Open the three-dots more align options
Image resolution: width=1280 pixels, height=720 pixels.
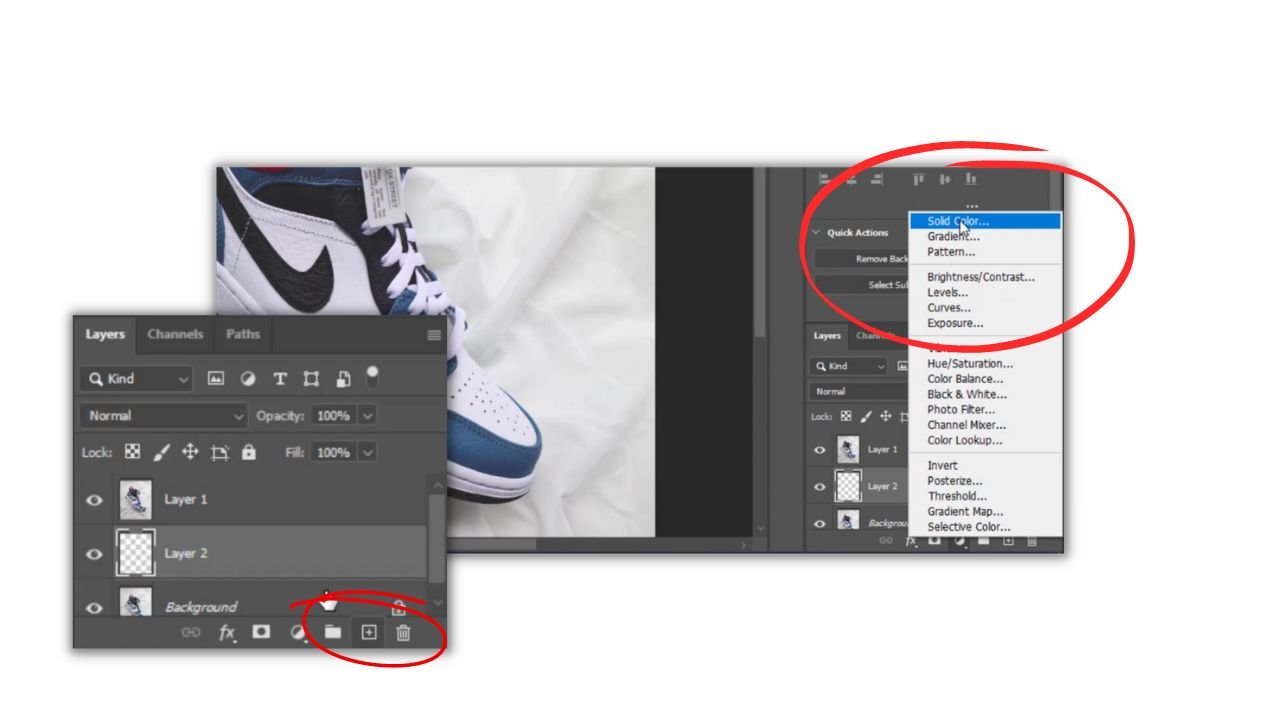(972, 205)
